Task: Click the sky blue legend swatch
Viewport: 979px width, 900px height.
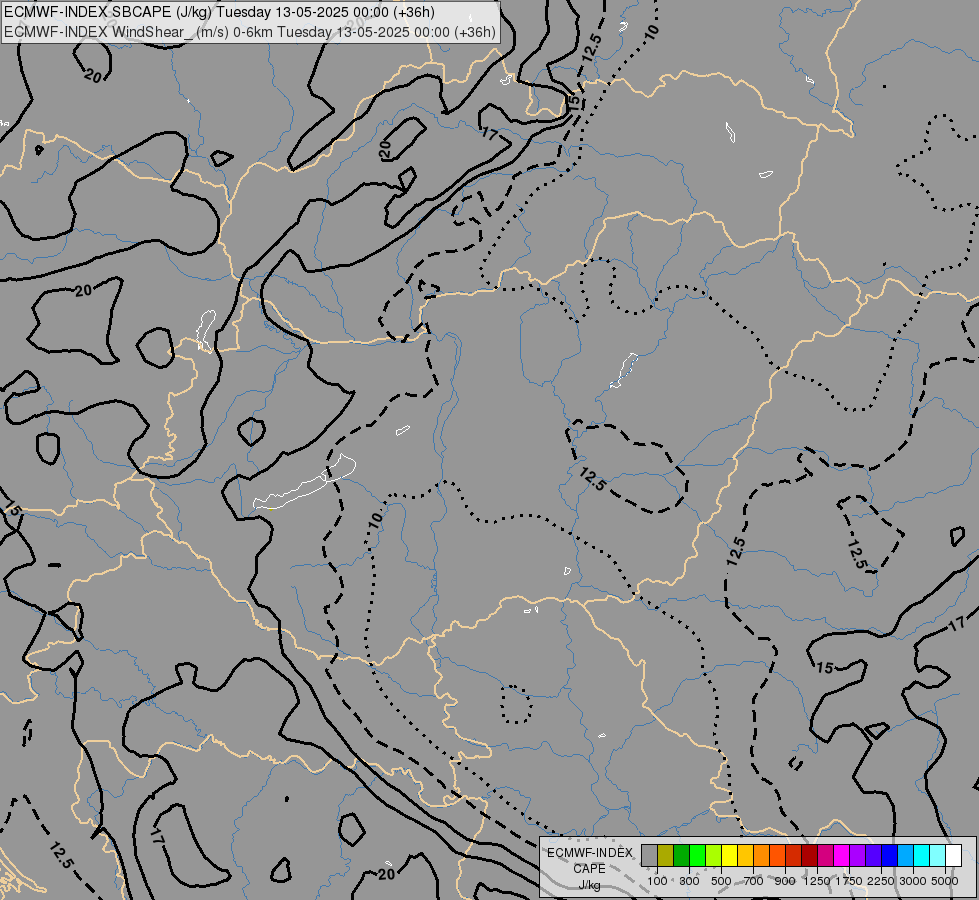Action: click(905, 855)
